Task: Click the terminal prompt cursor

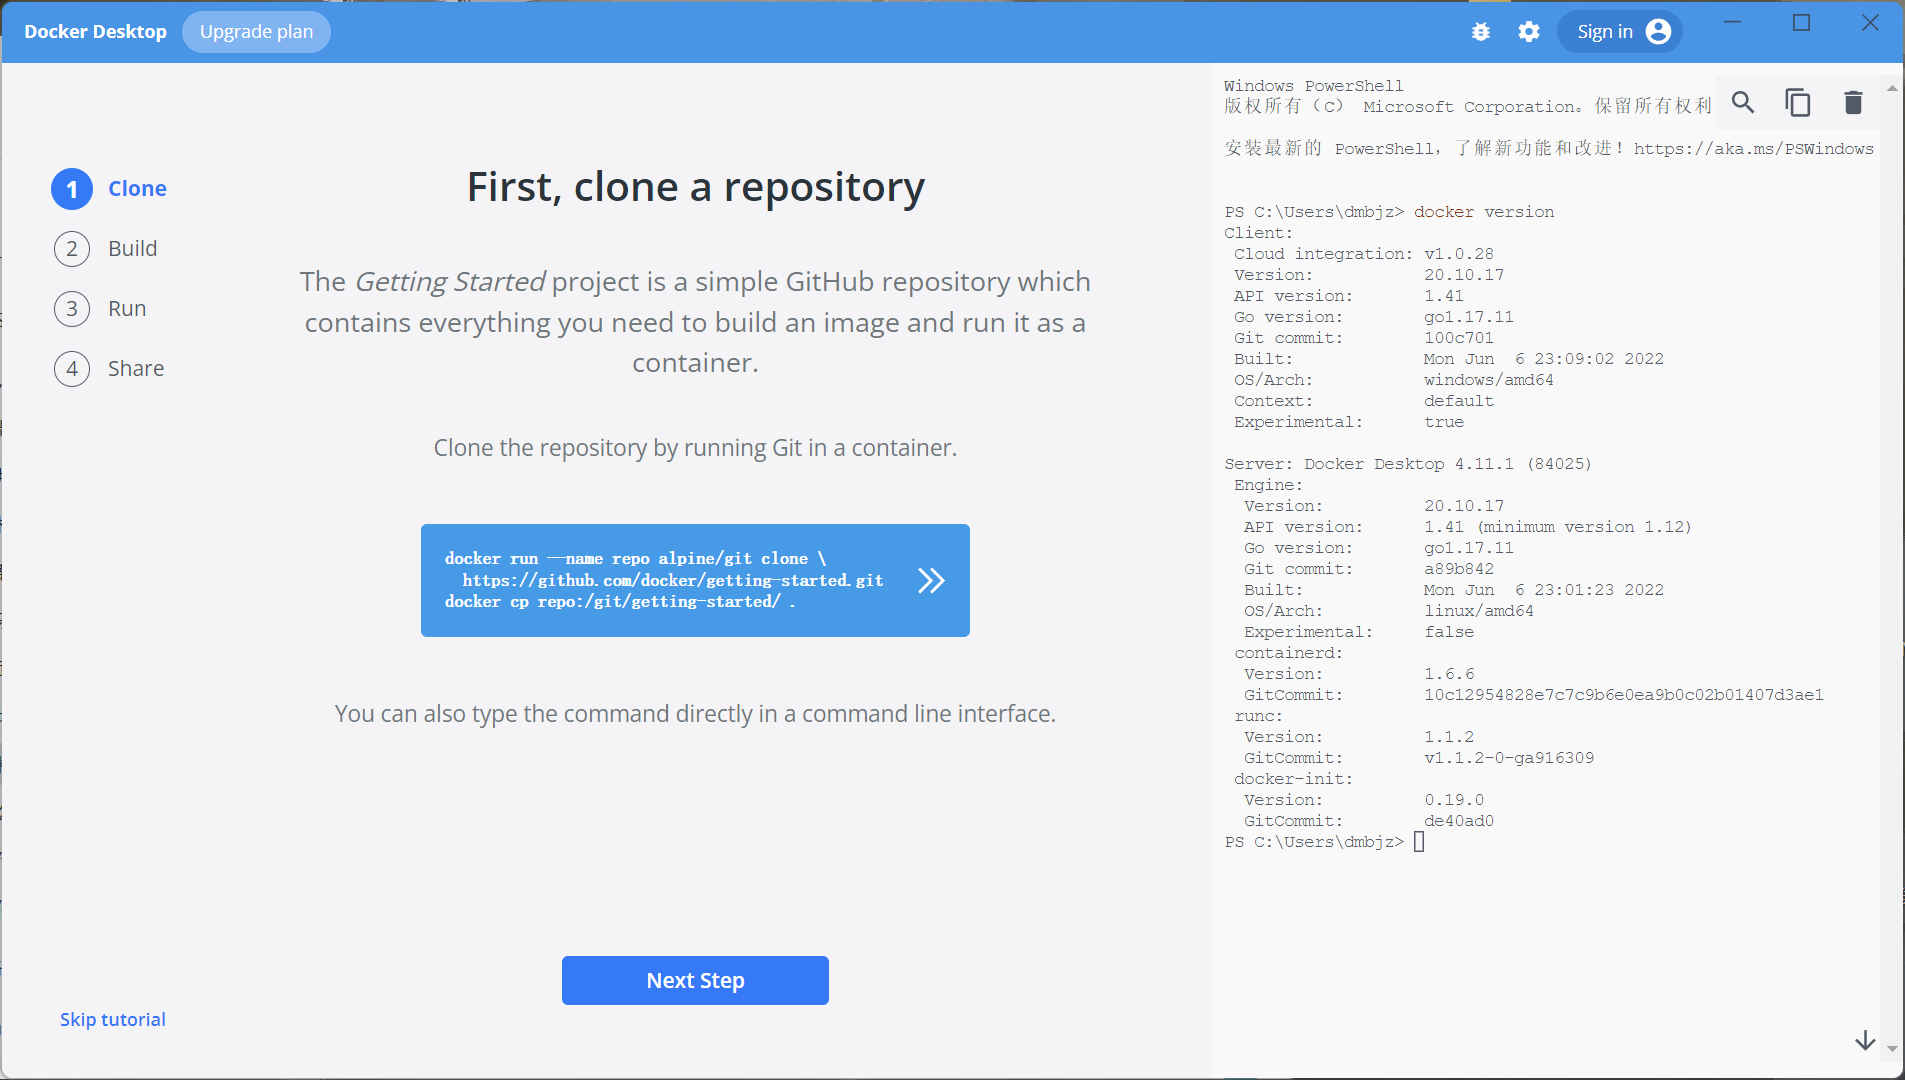Action: tap(1419, 842)
